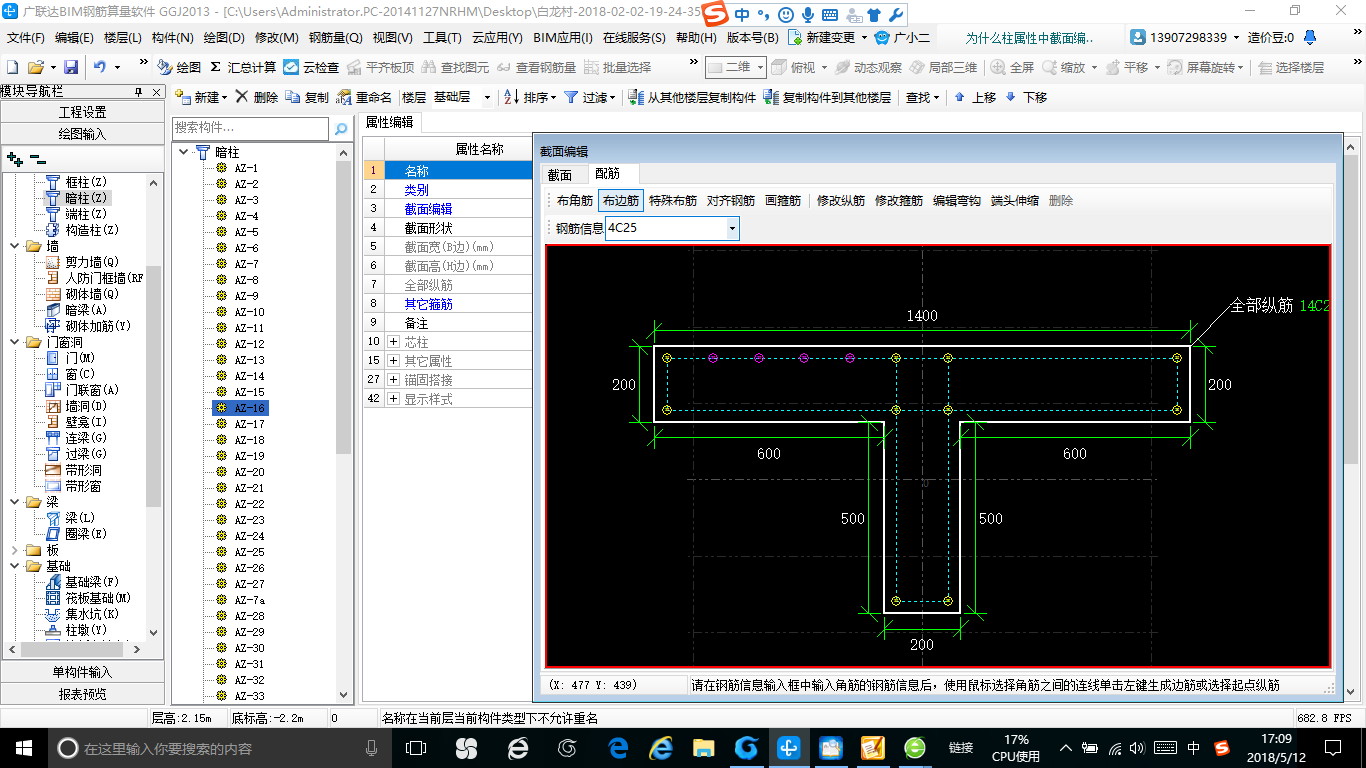Screen dimensions: 1366x768
Task: Open the 云应用(Y) menu
Action: tap(497, 38)
